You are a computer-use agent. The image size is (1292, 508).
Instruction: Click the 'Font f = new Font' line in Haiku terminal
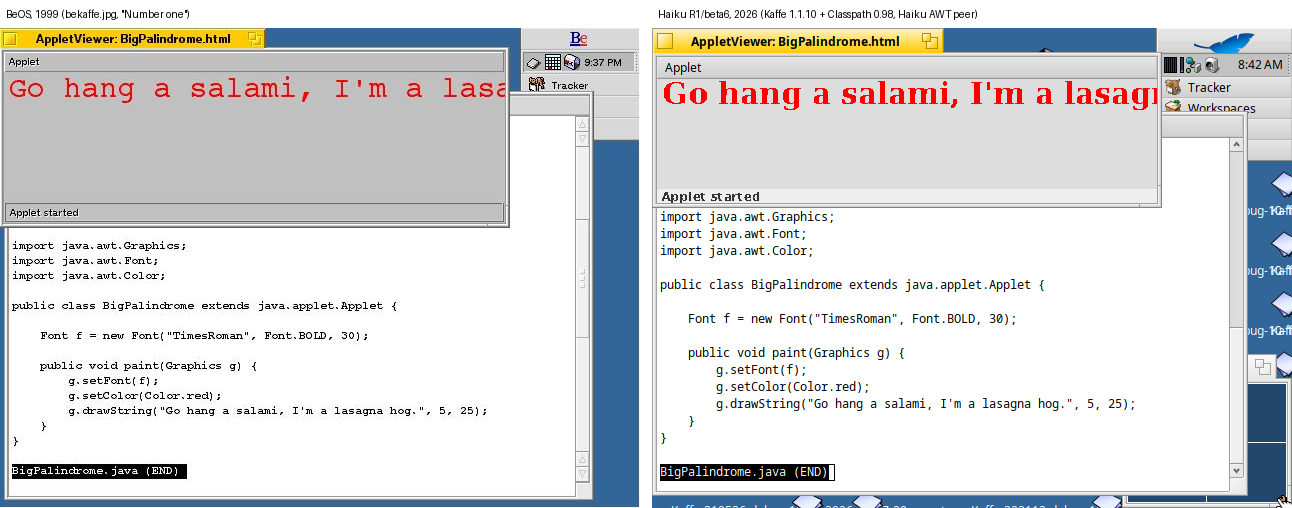point(852,319)
